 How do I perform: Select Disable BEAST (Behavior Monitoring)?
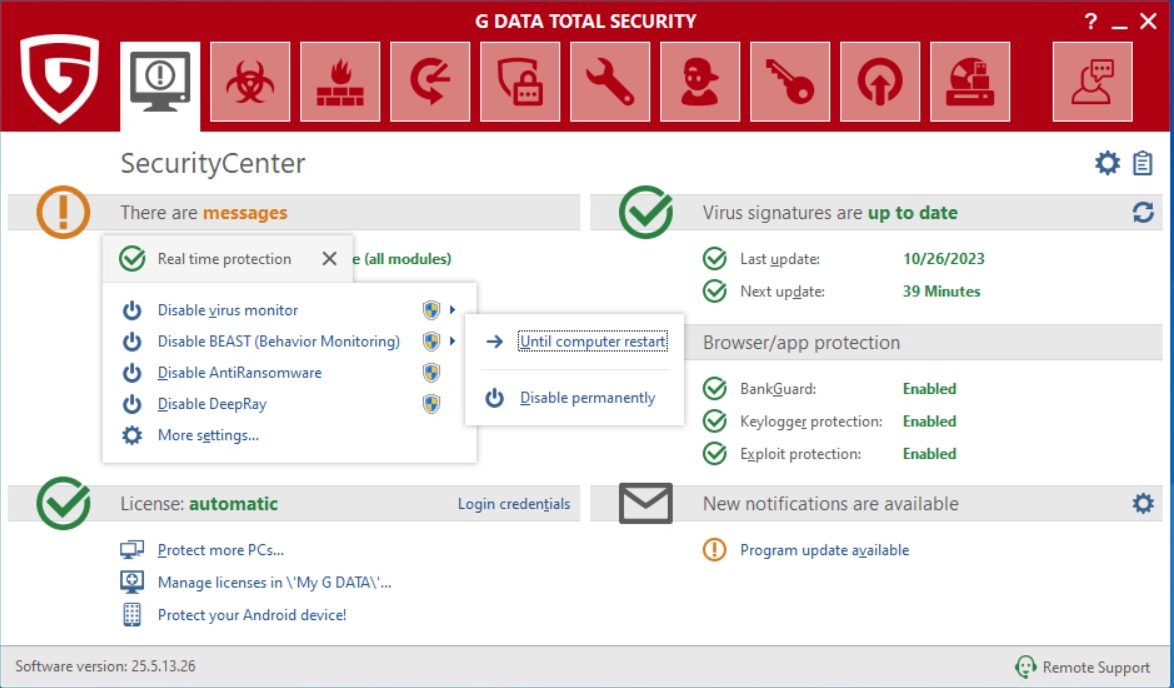pyautogui.click(x=279, y=341)
